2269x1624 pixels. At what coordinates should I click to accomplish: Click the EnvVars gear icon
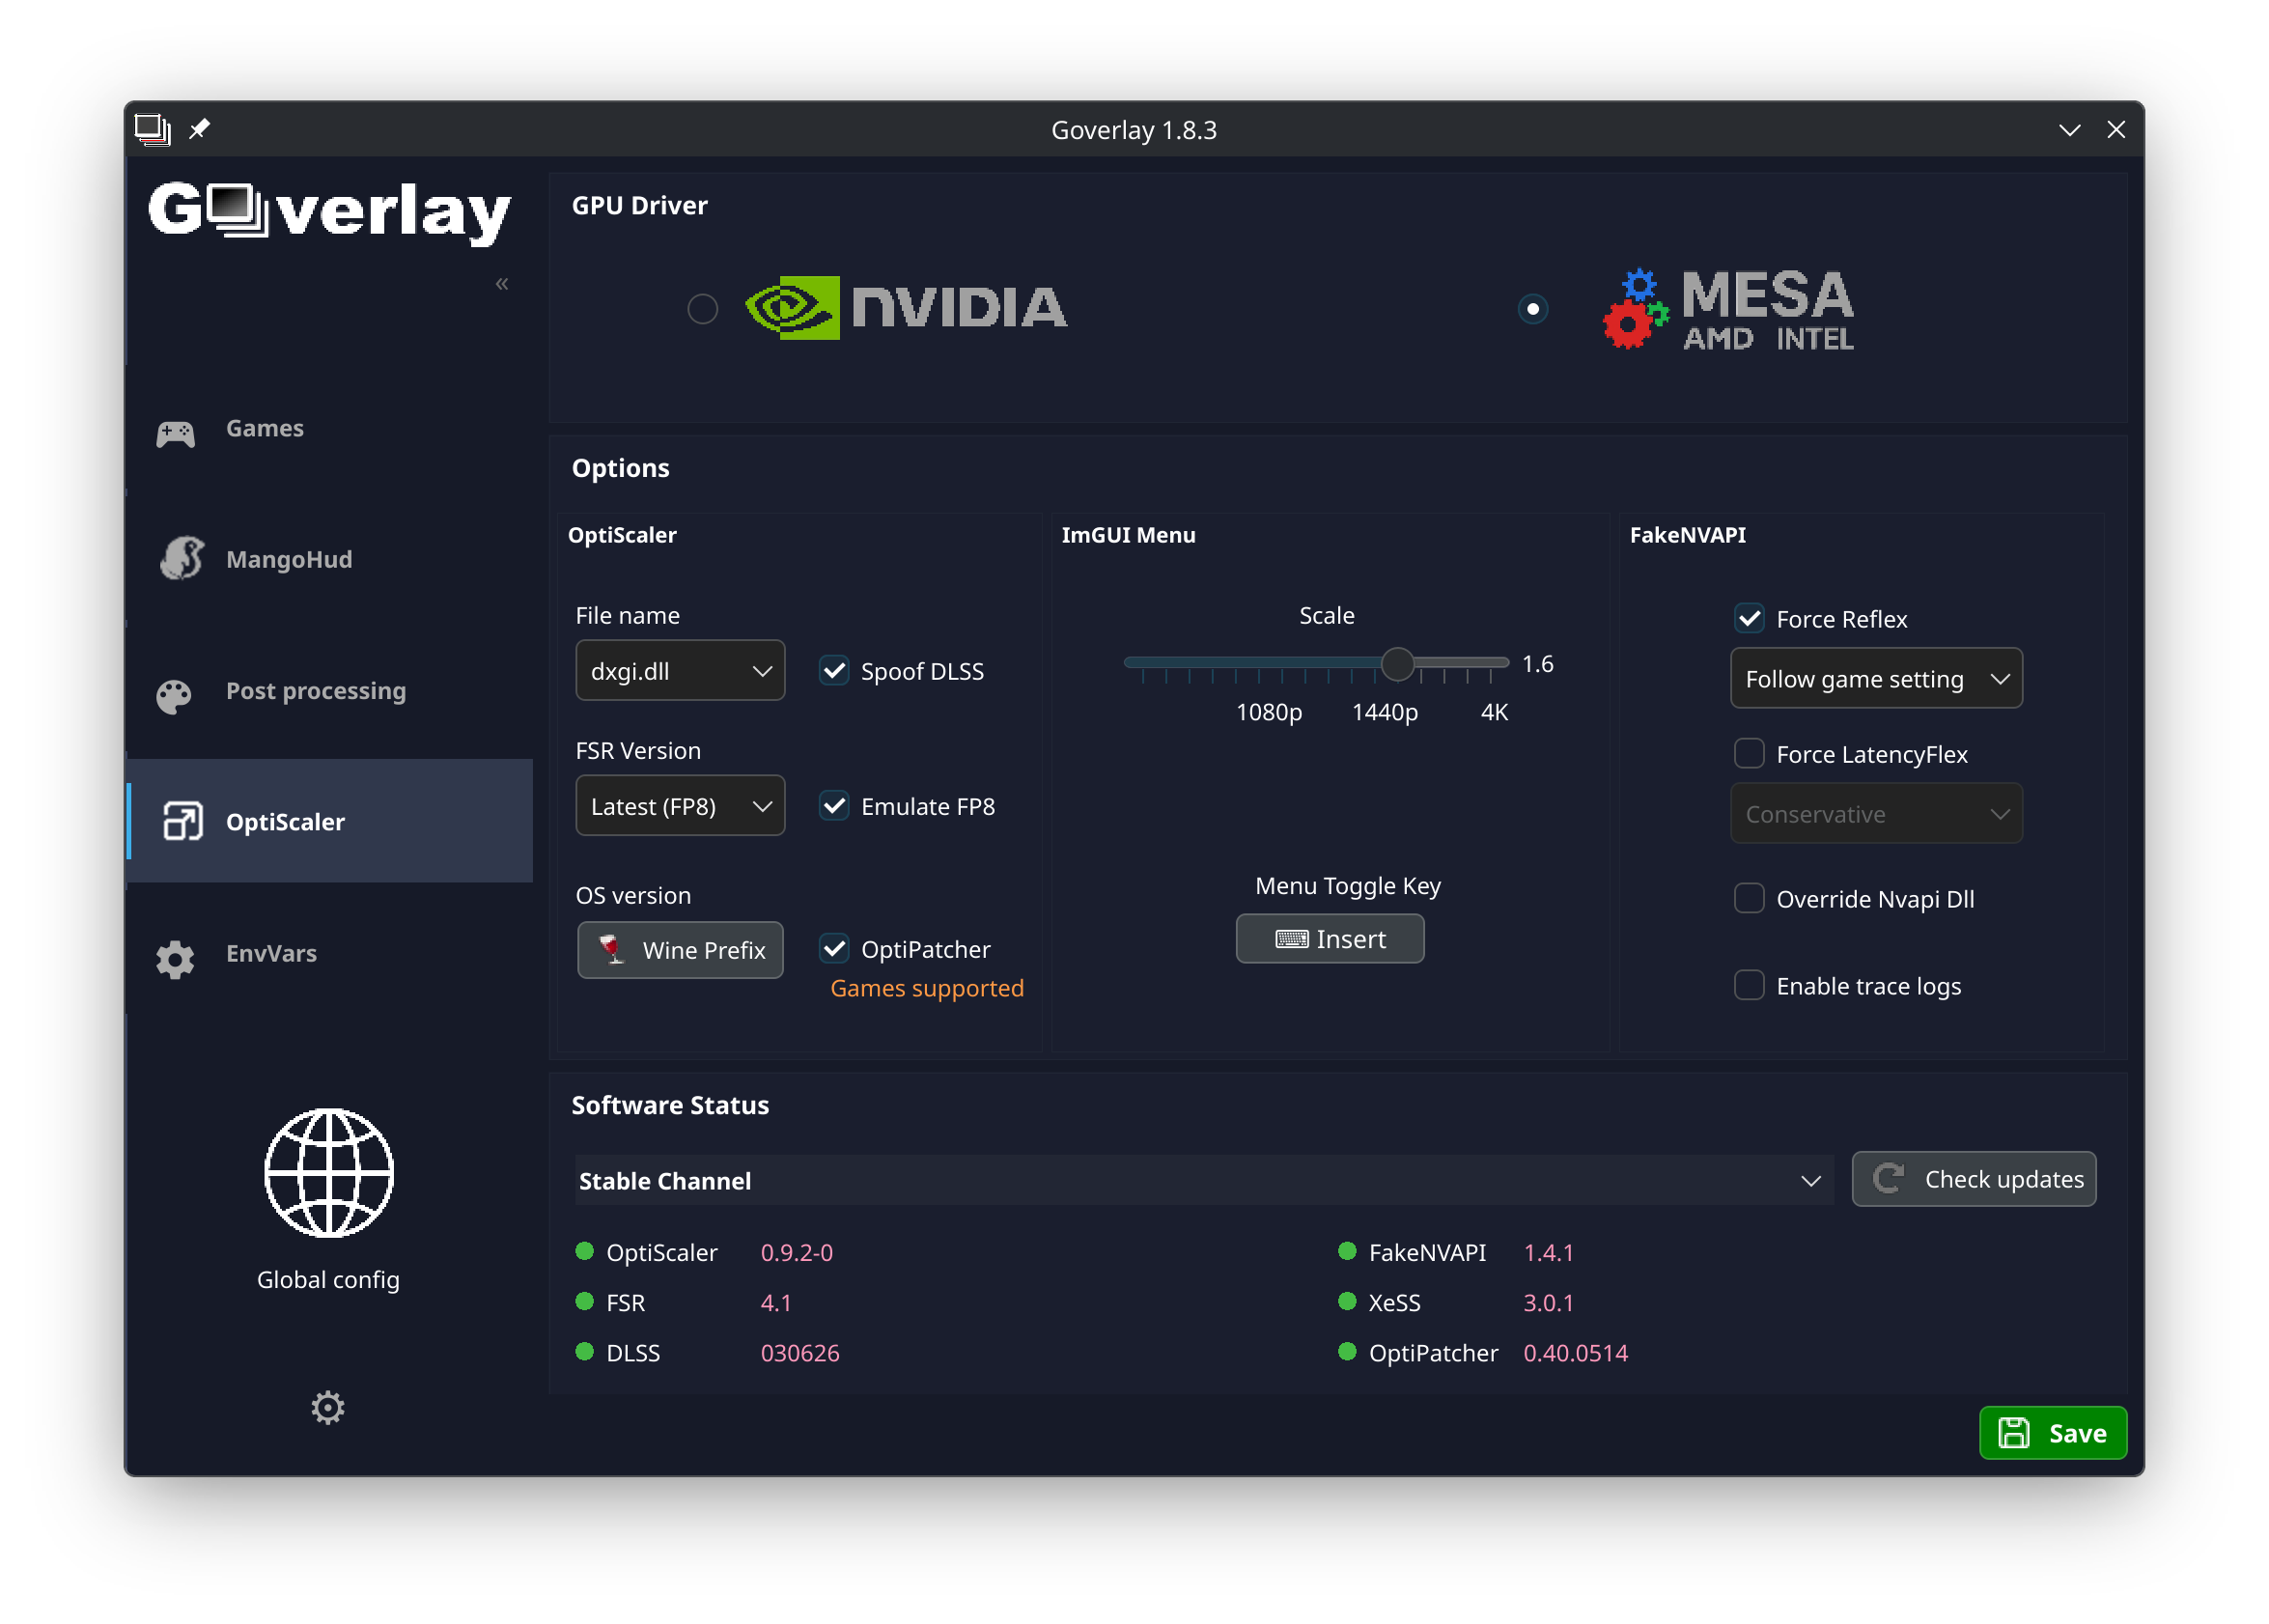[175, 959]
